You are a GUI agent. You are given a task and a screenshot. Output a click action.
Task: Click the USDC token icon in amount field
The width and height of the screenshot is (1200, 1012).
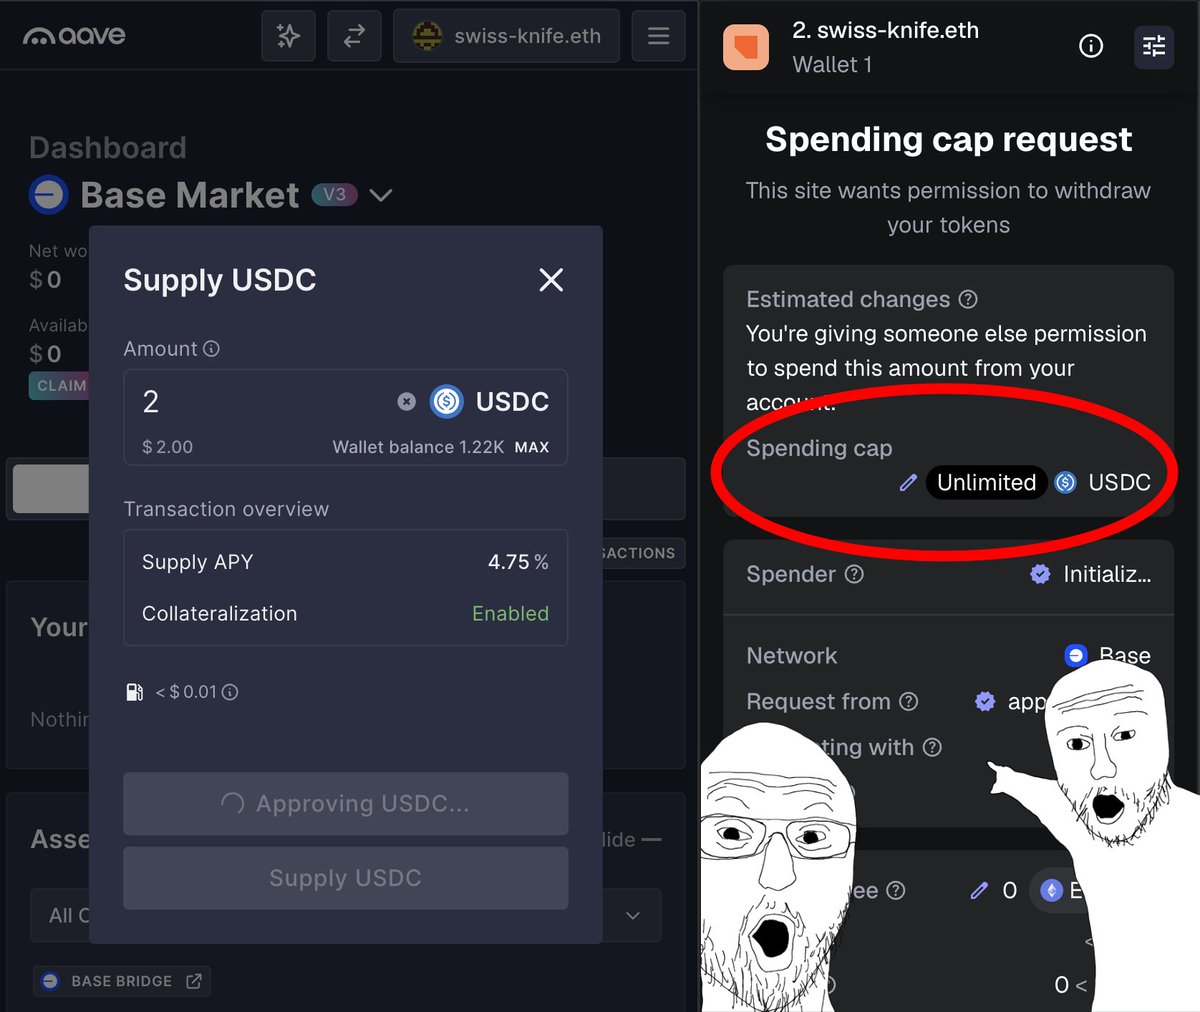click(x=447, y=402)
